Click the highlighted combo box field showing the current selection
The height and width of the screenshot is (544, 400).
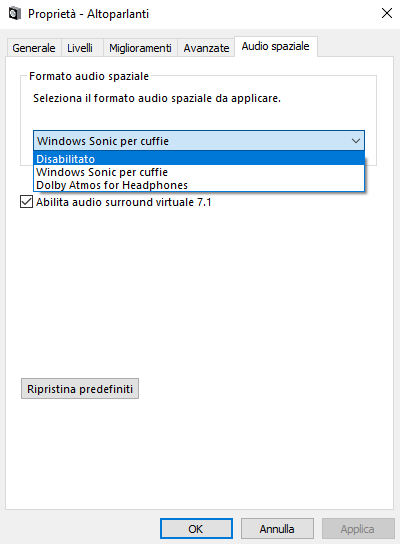(199, 141)
